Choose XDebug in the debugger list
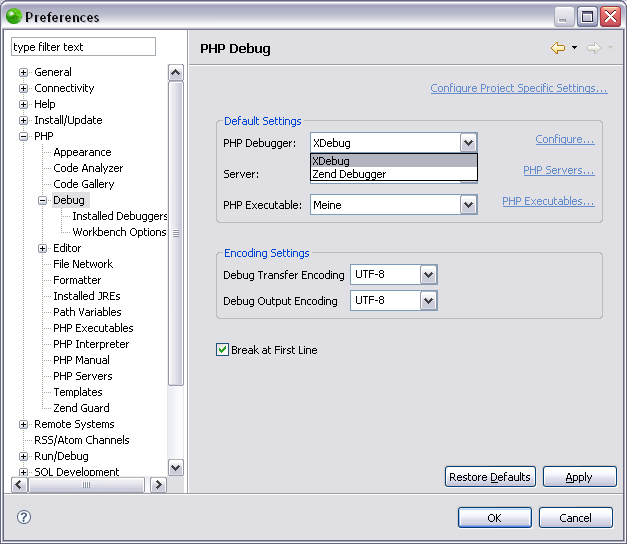Image resolution: width=627 pixels, height=544 pixels. 331,161
